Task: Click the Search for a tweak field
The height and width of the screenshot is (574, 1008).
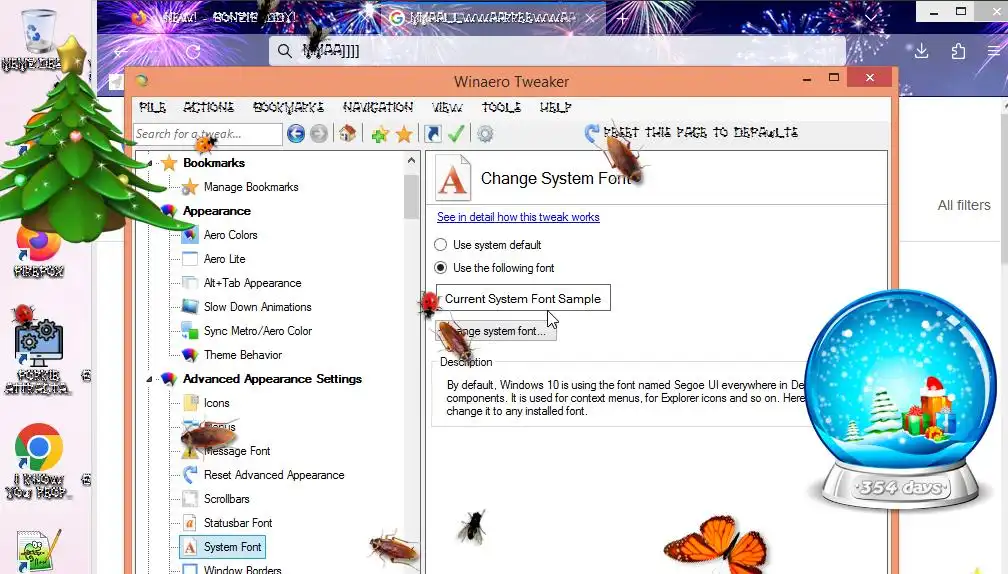Action: pos(208,134)
